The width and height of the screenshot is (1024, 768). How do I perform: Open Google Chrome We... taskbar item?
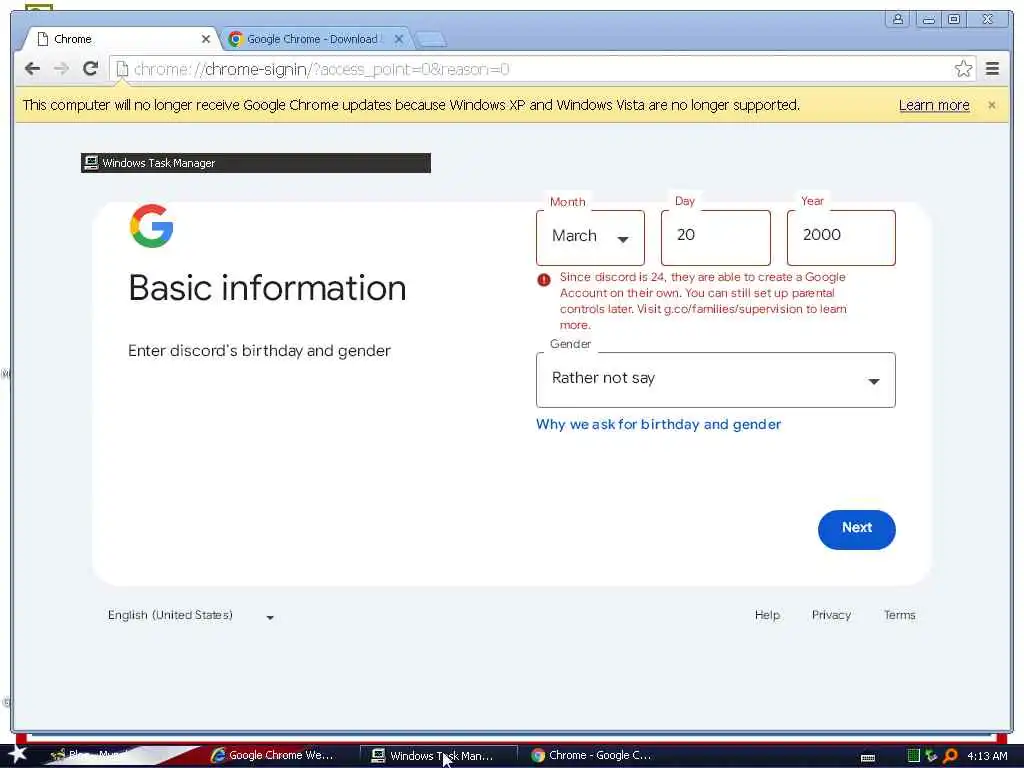point(272,755)
